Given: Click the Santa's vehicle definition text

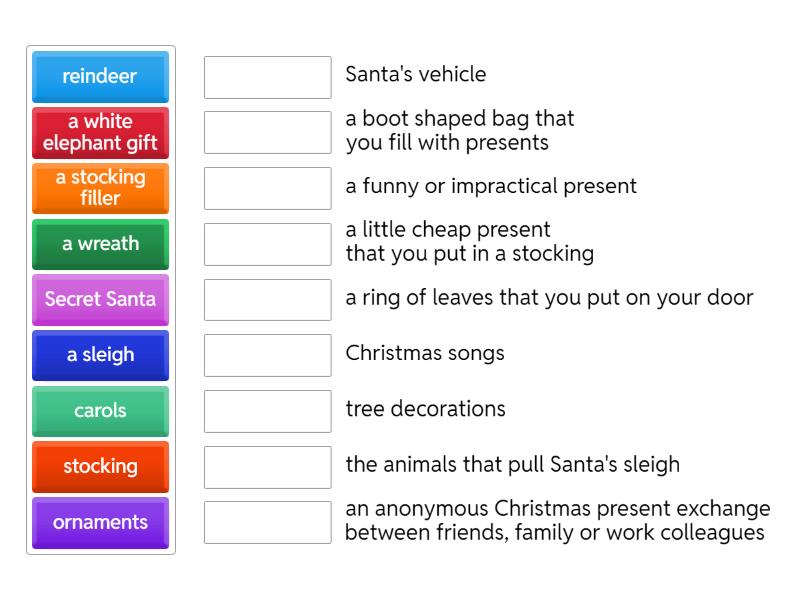Looking at the screenshot, I should pos(415,75).
